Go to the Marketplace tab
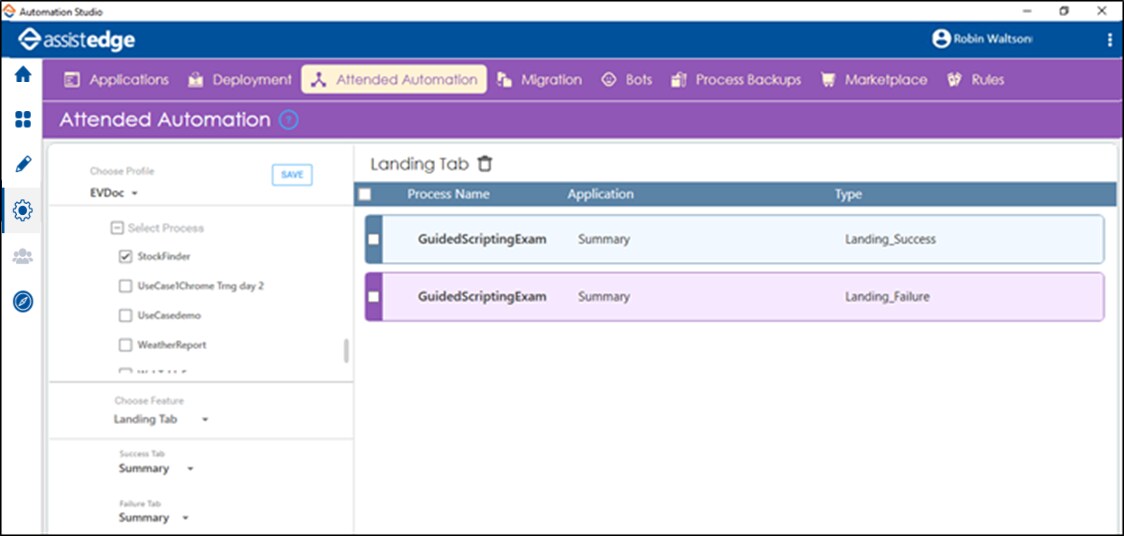Image resolution: width=1124 pixels, height=536 pixels. coord(873,80)
